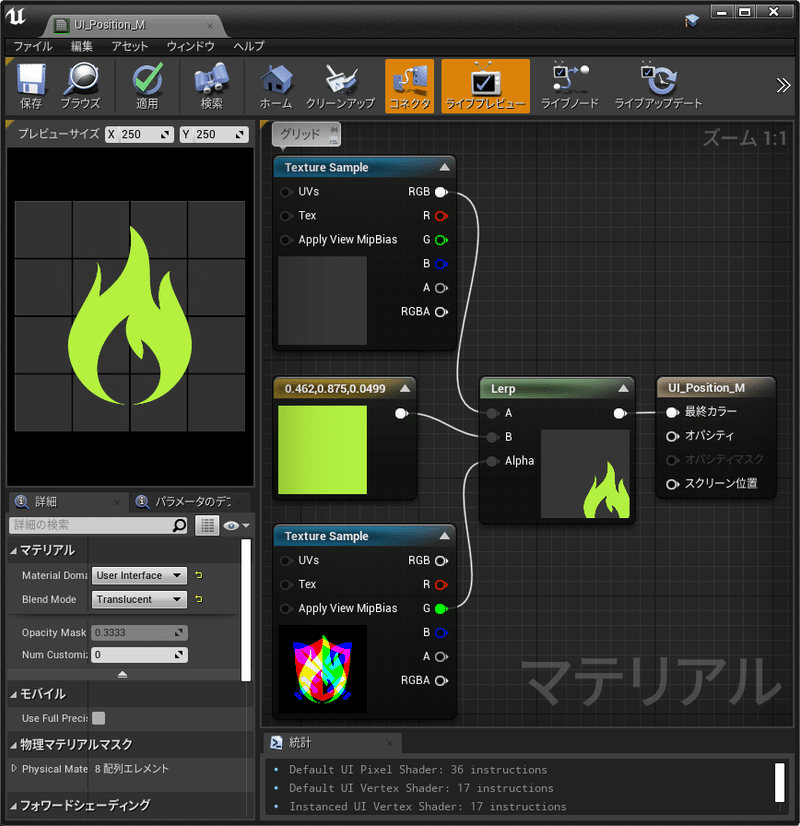Click the Lerp Alpha input pin

click(492, 461)
